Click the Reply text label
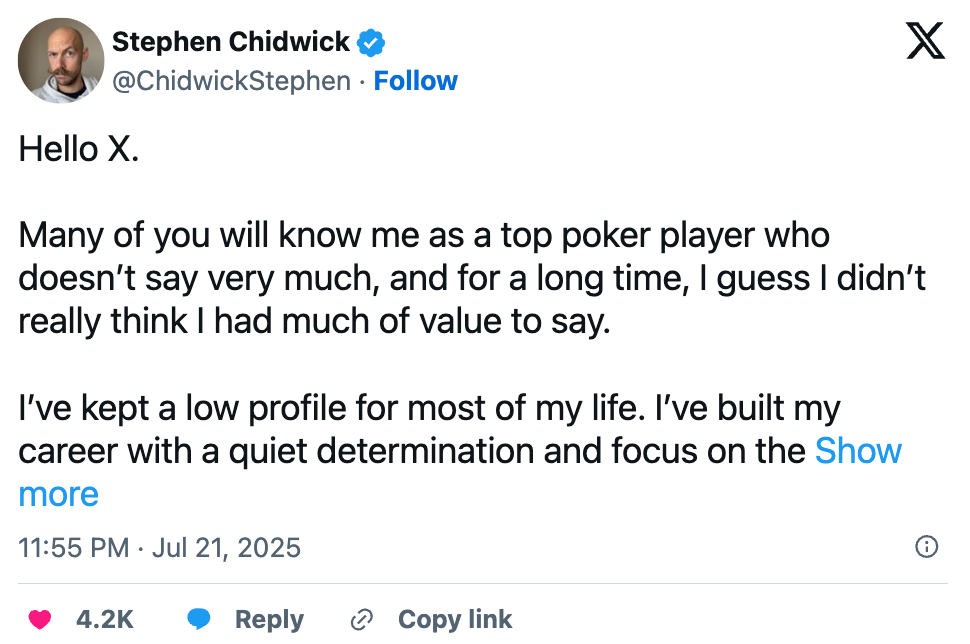Viewport: 970px width, 644px height. (x=269, y=620)
